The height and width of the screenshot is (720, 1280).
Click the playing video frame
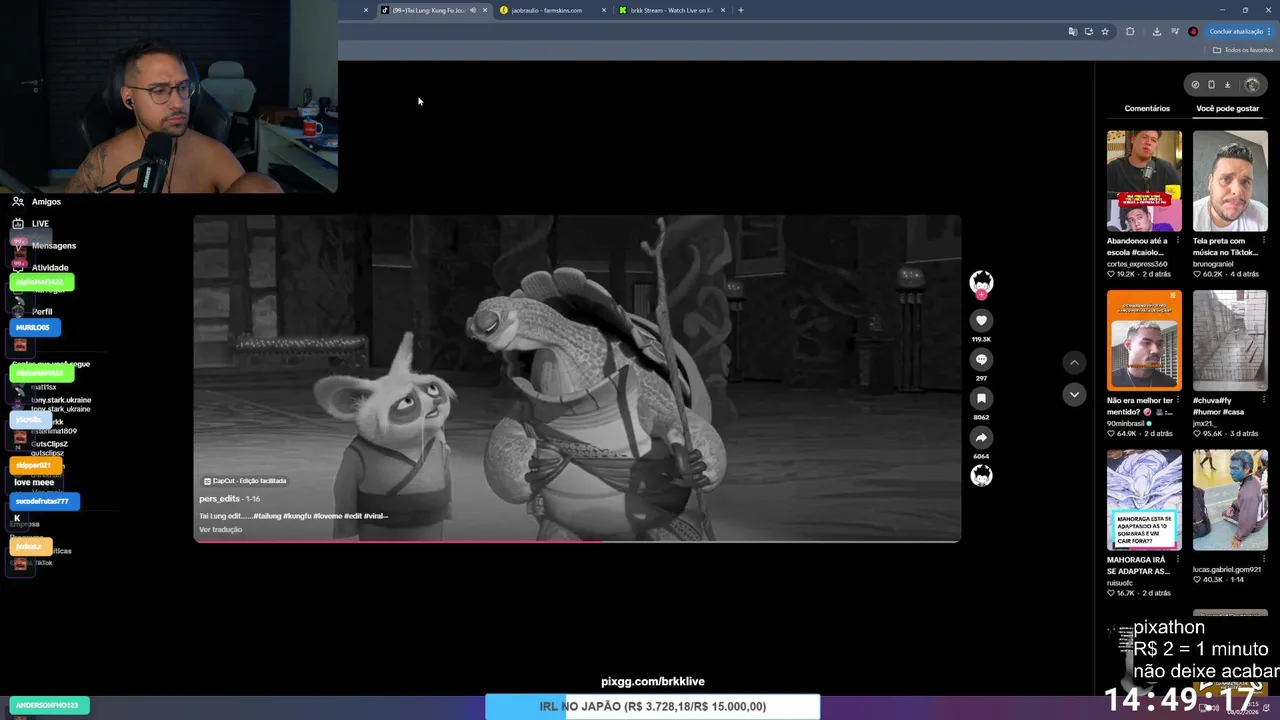(x=577, y=378)
